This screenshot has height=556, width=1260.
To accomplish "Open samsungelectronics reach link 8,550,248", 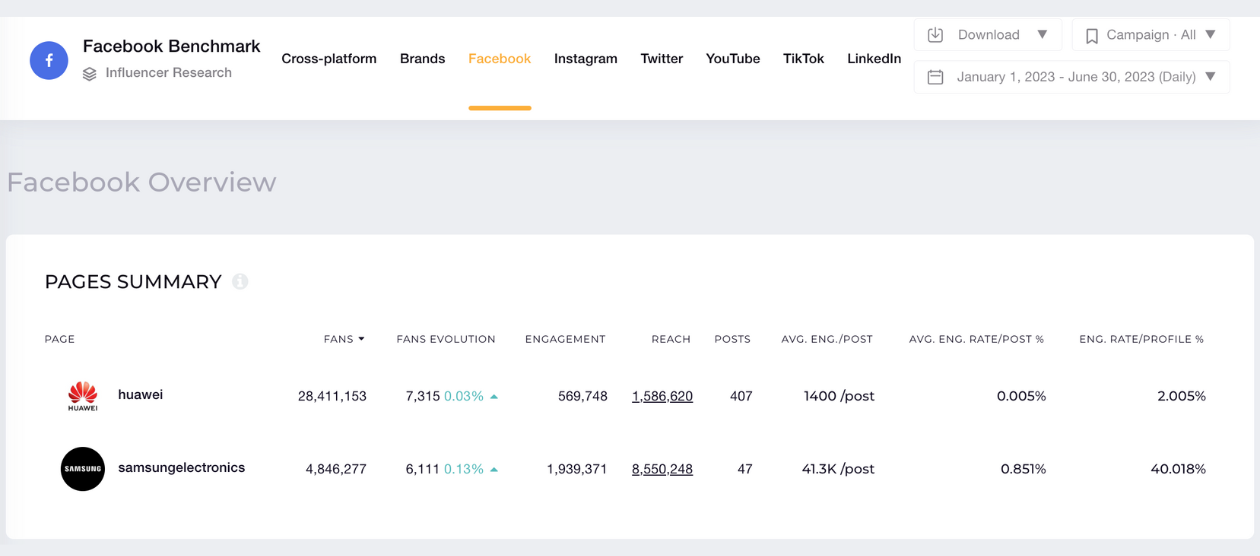I will [662, 469].
